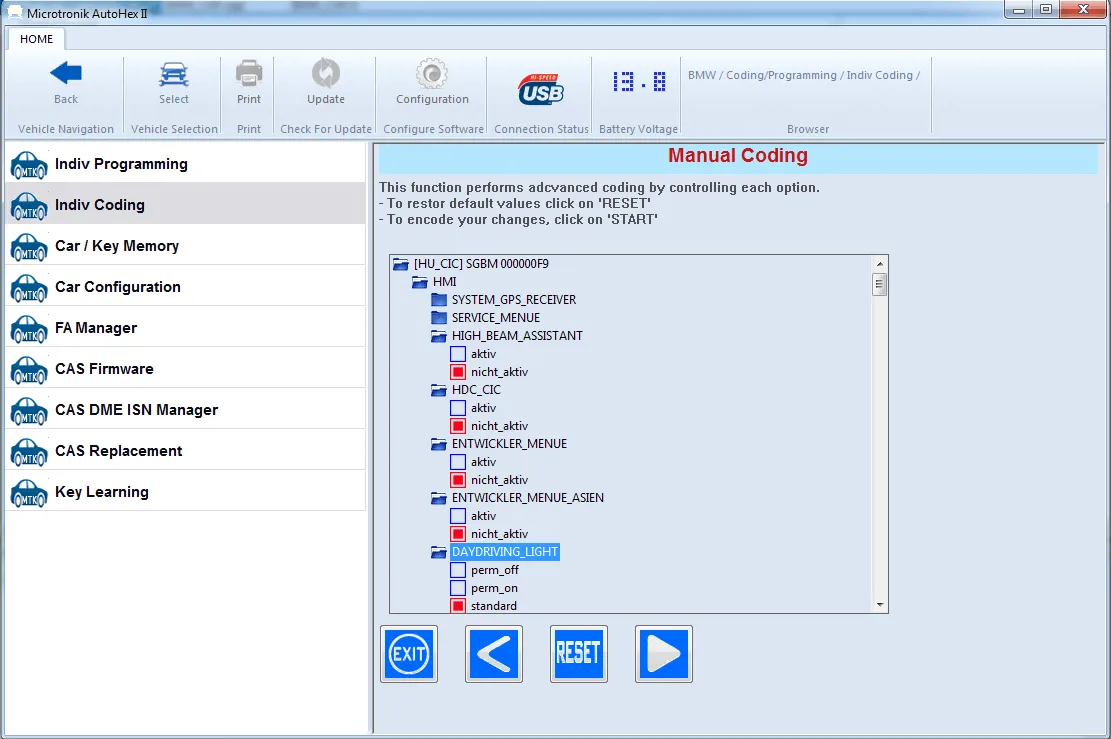Screen dimensions: 1111x739
Task: Select the perm_off checkbox
Action: point(458,570)
